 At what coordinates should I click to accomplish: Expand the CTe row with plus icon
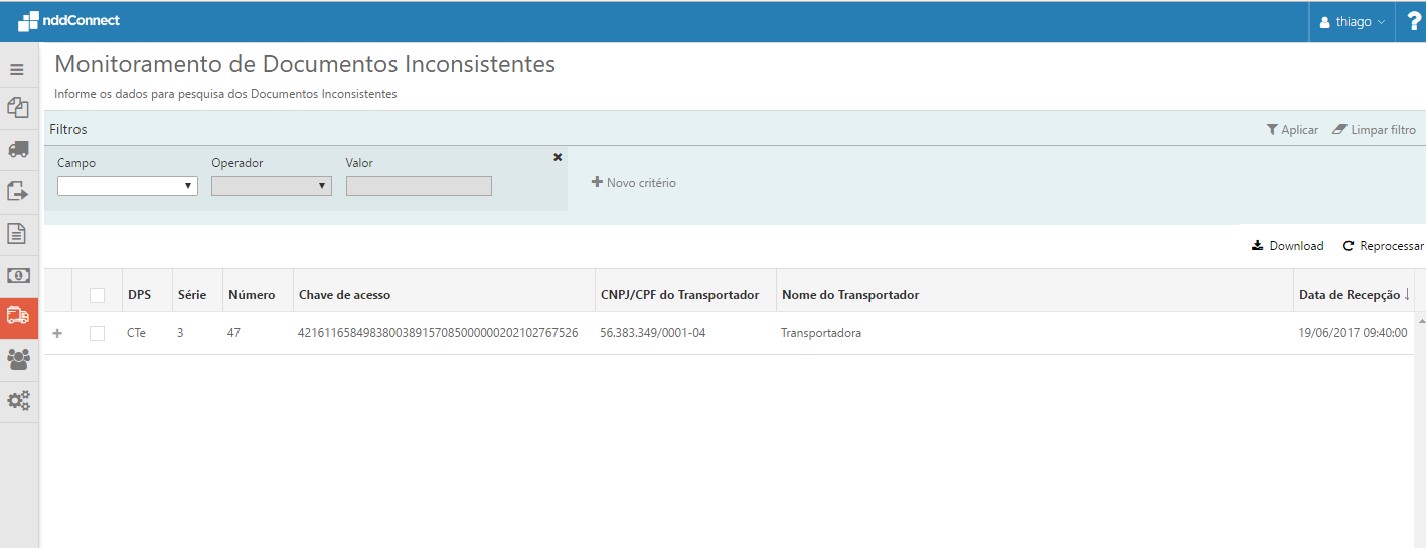[57, 333]
